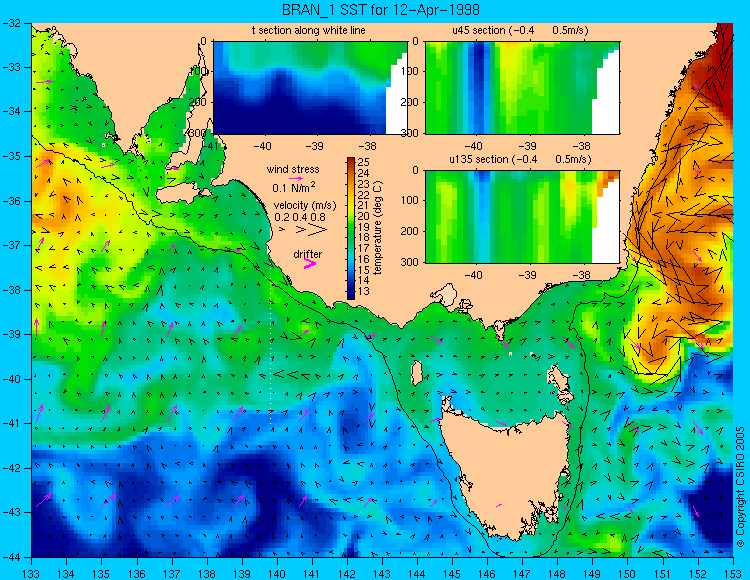750x580 pixels.
Task: Click the medium 0.4 m/s velocity legend arrowhead
Action: 301,230
